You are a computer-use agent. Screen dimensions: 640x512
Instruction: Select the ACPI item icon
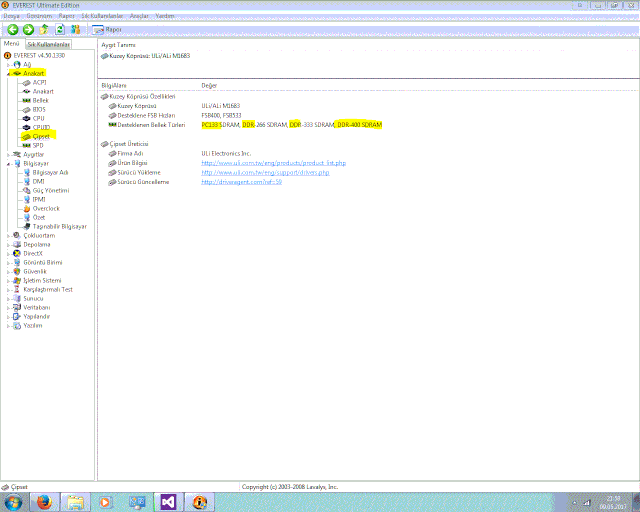[x=27, y=82]
